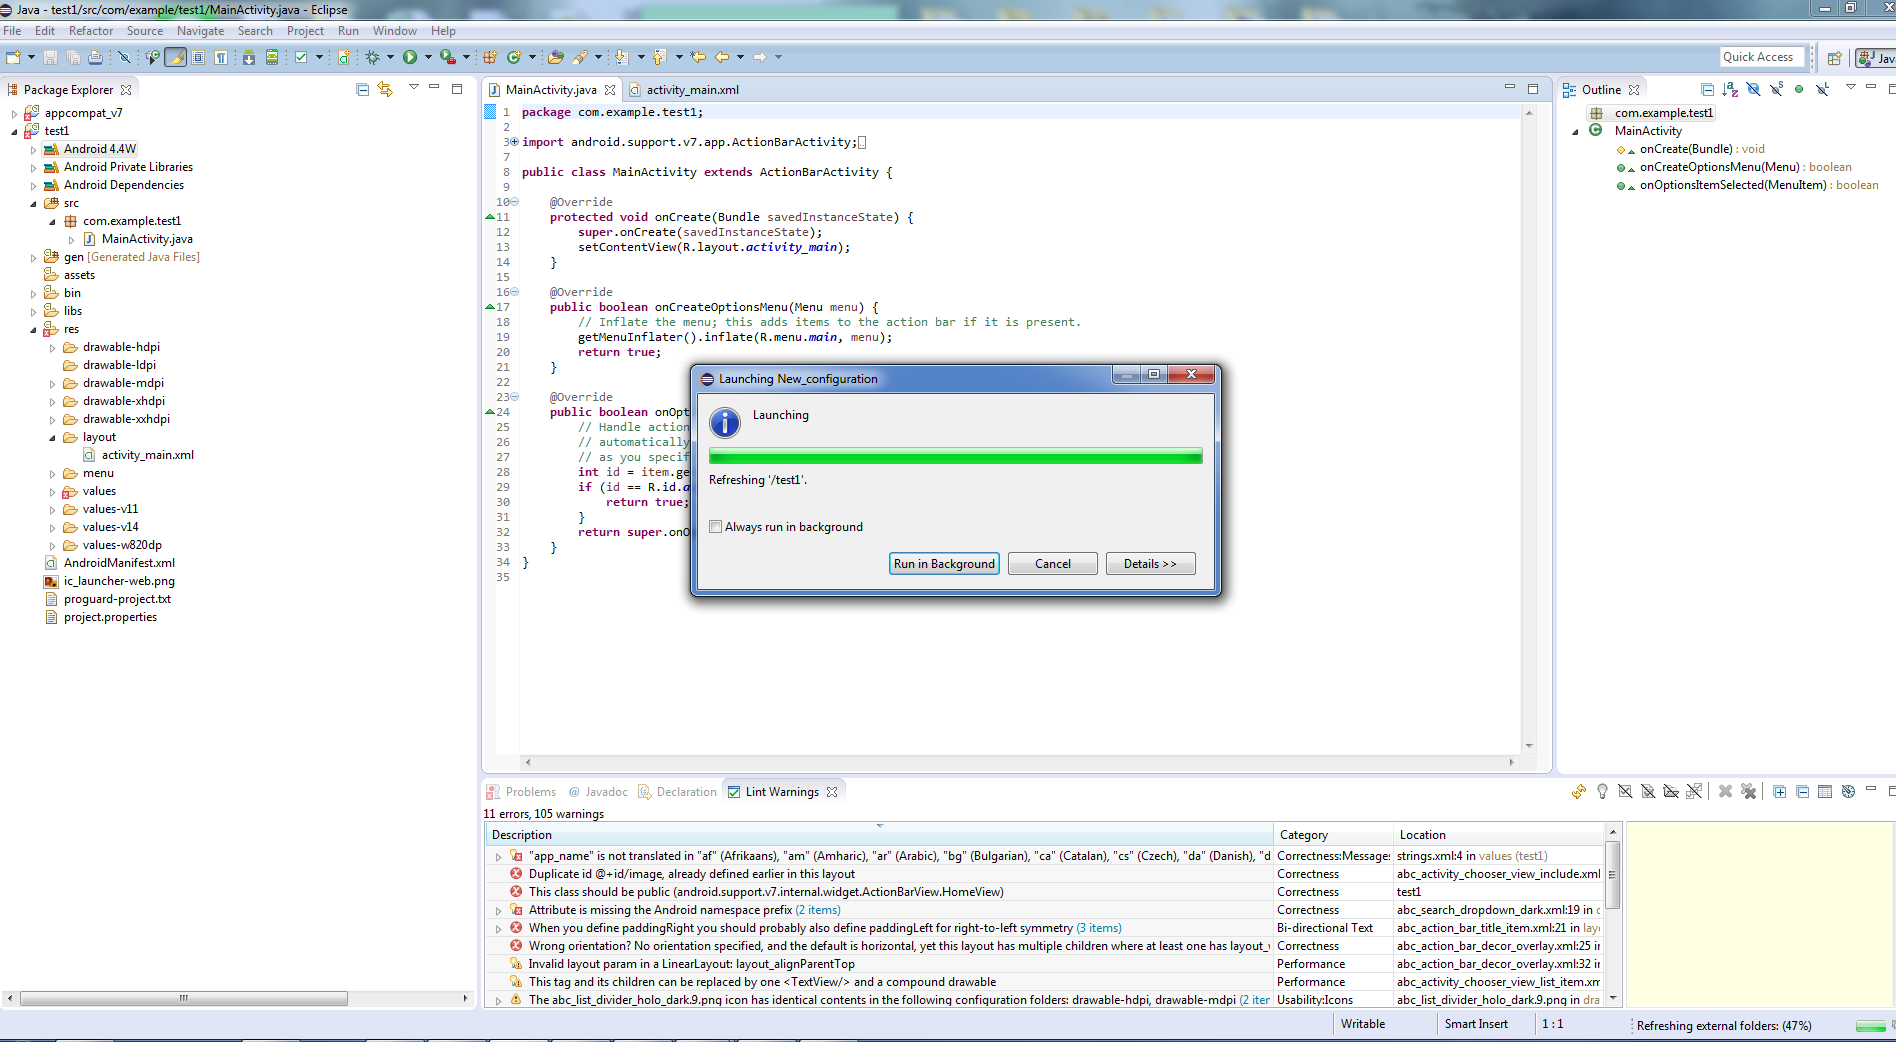Viewport: 1896px width, 1042px height.
Task: Open the Java perspective button
Action: point(1876,58)
